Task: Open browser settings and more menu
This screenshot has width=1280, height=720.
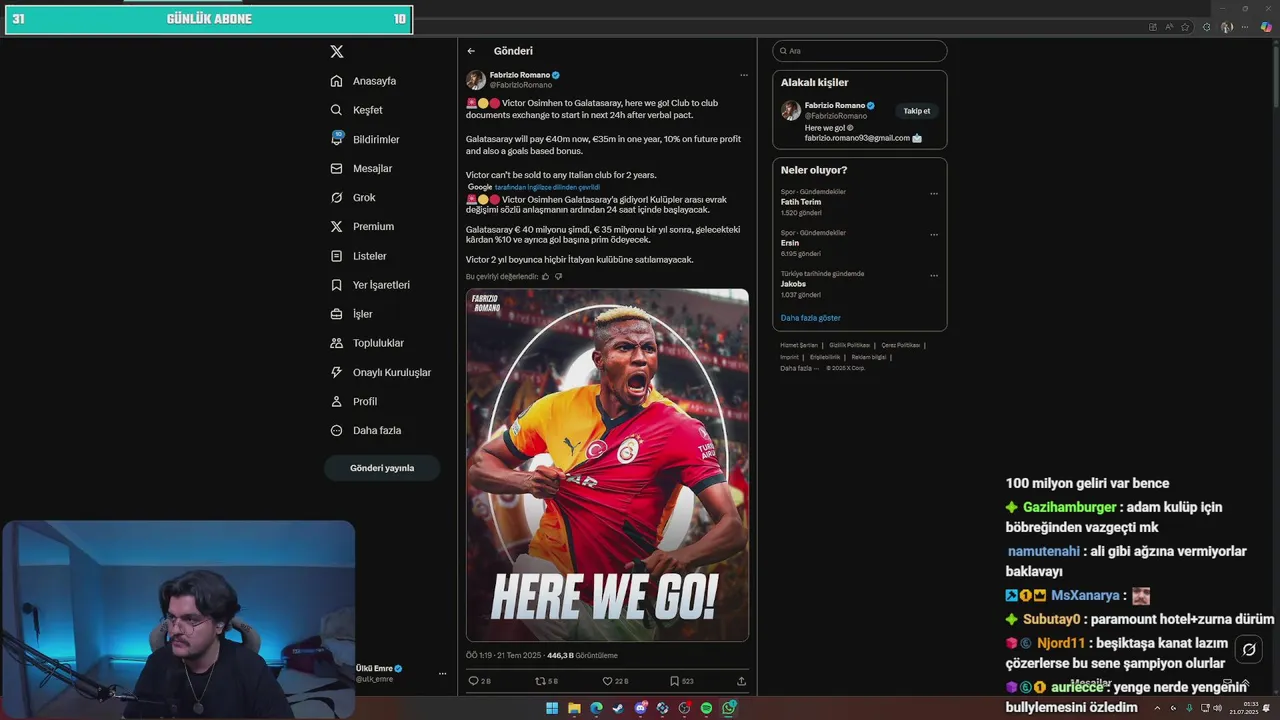Action: coord(1245,27)
